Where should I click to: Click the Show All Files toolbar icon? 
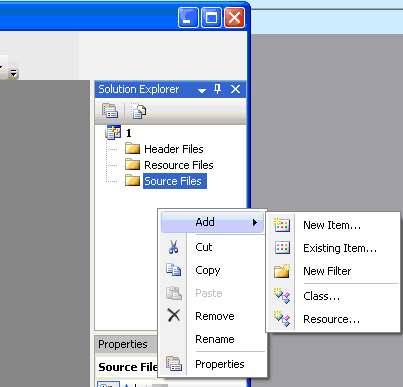point(138,111)
